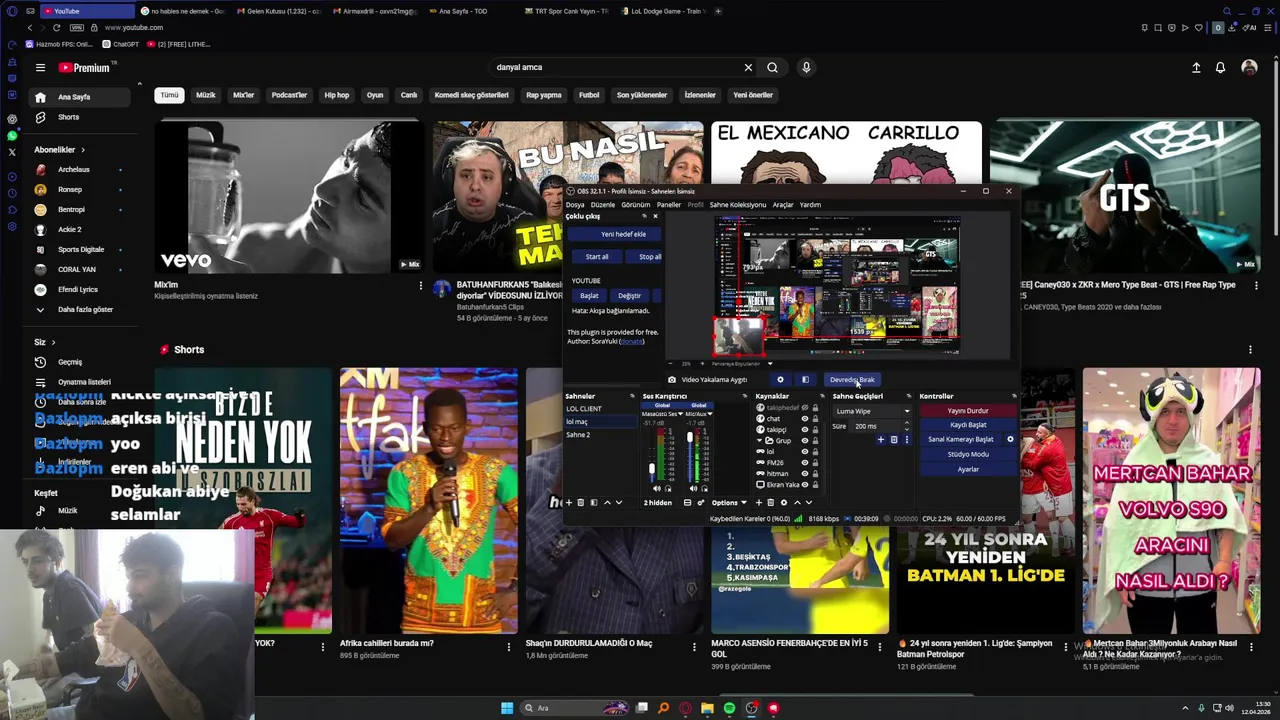This screenshot has height=720, width=1280.
Task: Open transition options three-dot menu in Sahne Geçişleri
Action: pyautogui.click(x=906, y=439)
